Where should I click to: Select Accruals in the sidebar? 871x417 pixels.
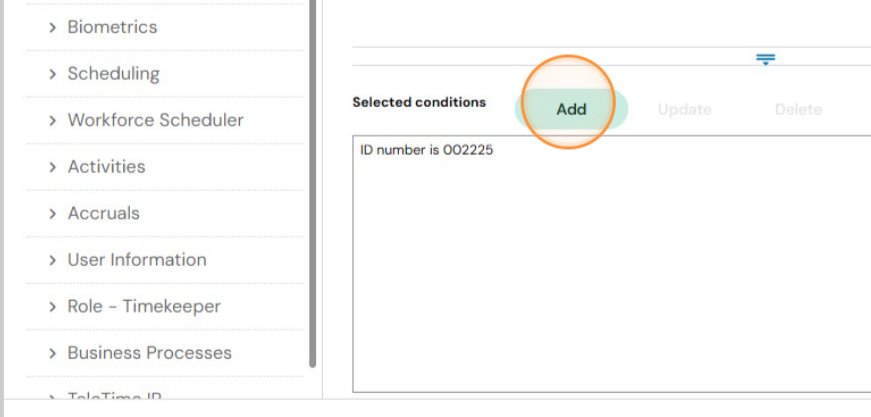[x=103, y=214]
